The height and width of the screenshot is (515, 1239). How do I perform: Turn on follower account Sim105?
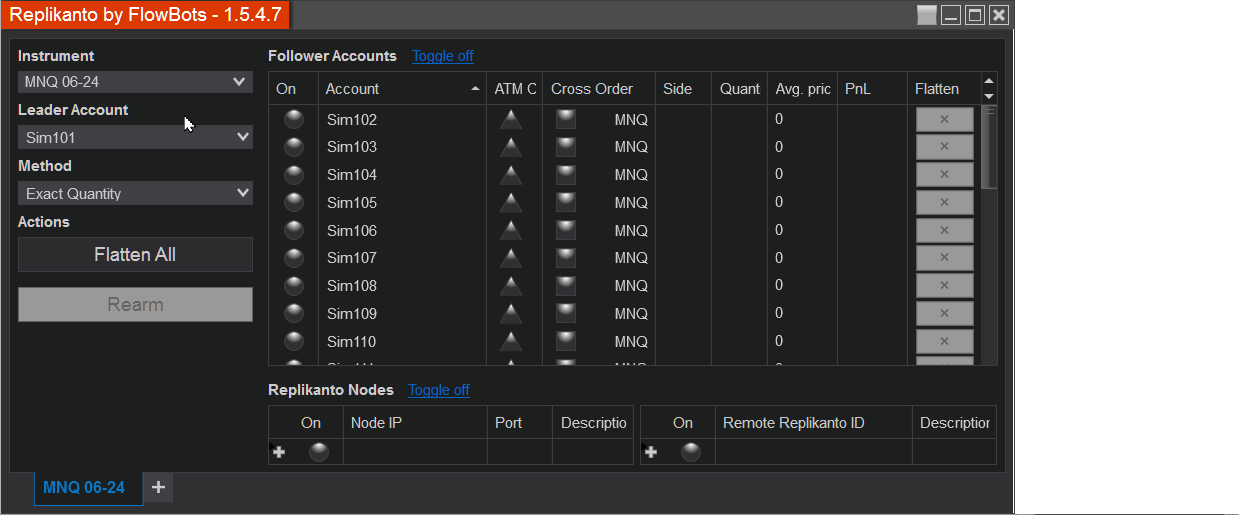click(x=294, y=203)
